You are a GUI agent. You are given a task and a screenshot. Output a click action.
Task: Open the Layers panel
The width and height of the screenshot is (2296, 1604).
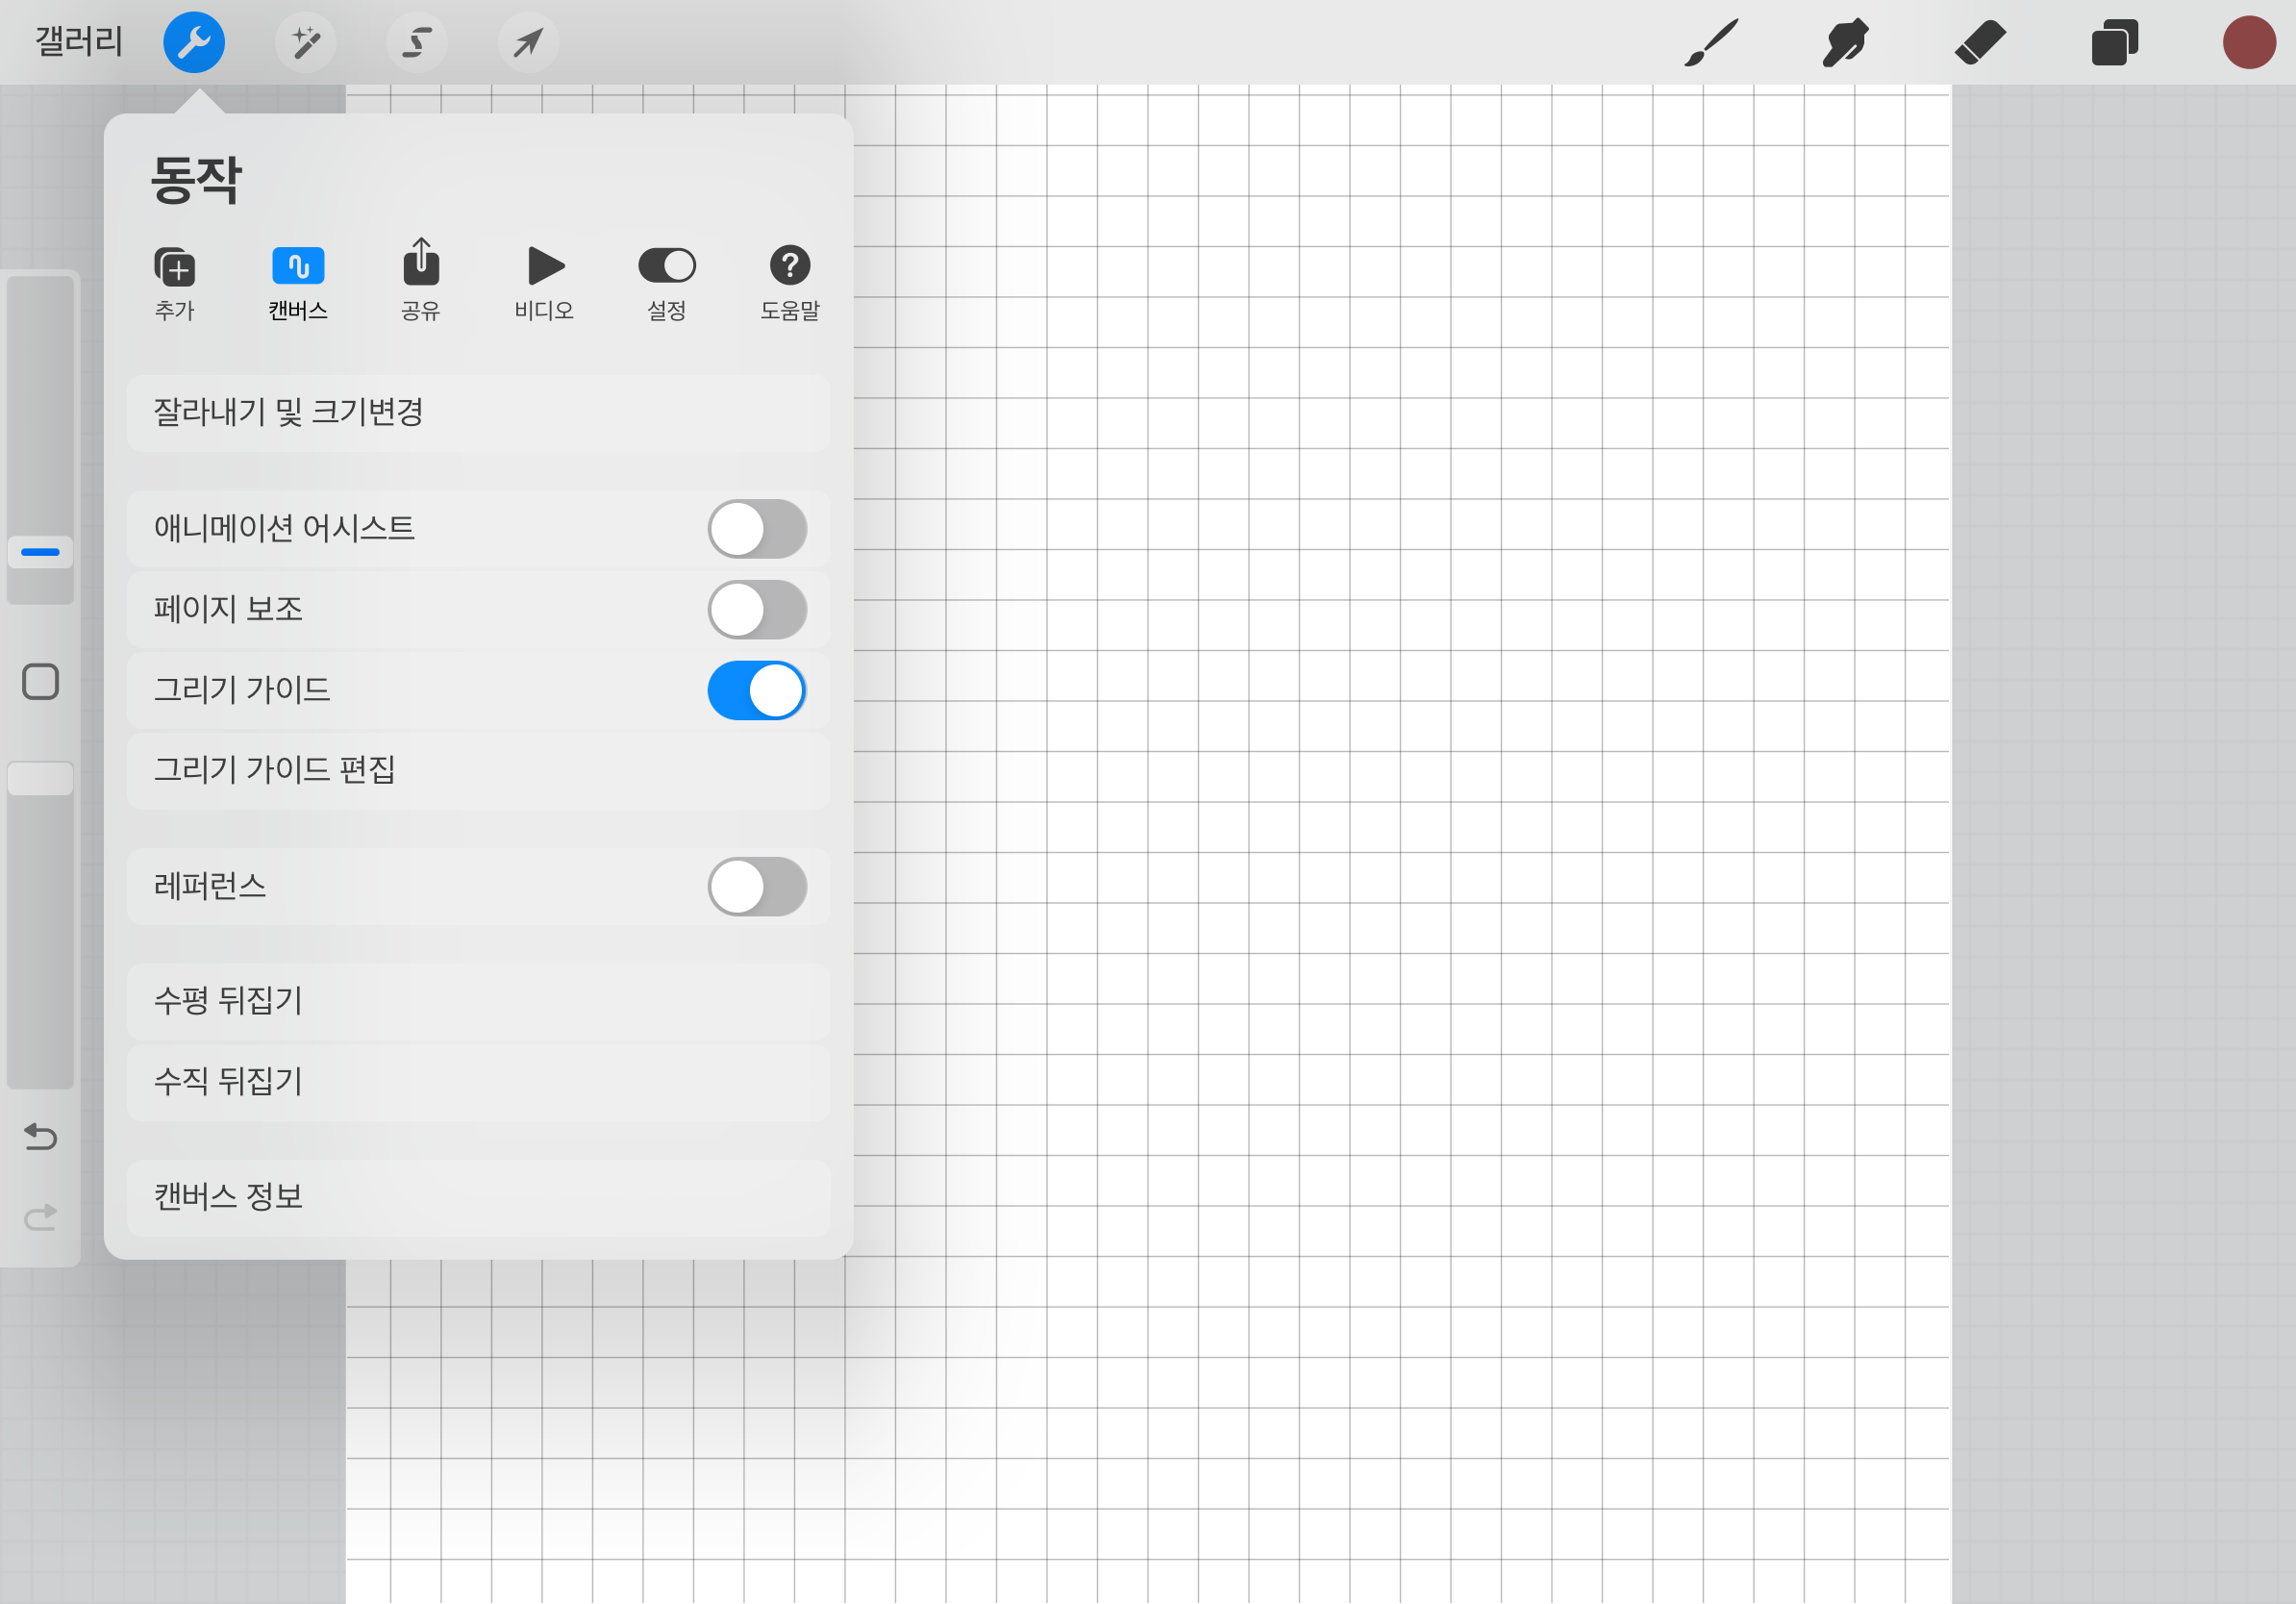[2114, 43]
